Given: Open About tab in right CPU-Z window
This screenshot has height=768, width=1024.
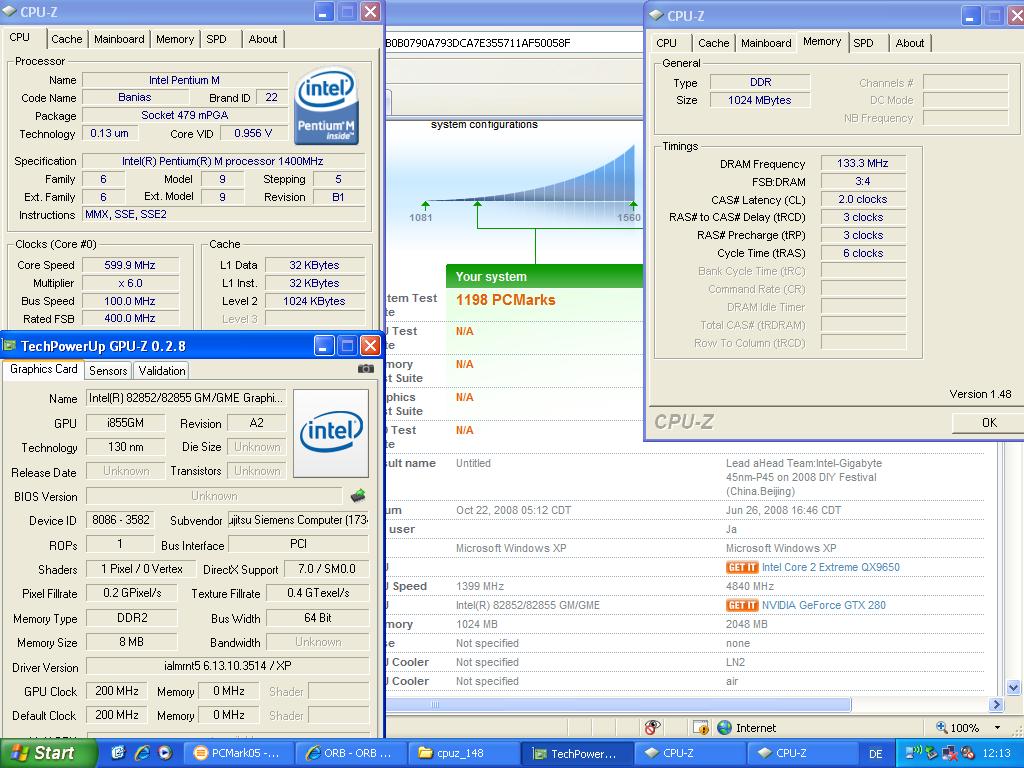Looking at the screenshot, I should 910,42.
